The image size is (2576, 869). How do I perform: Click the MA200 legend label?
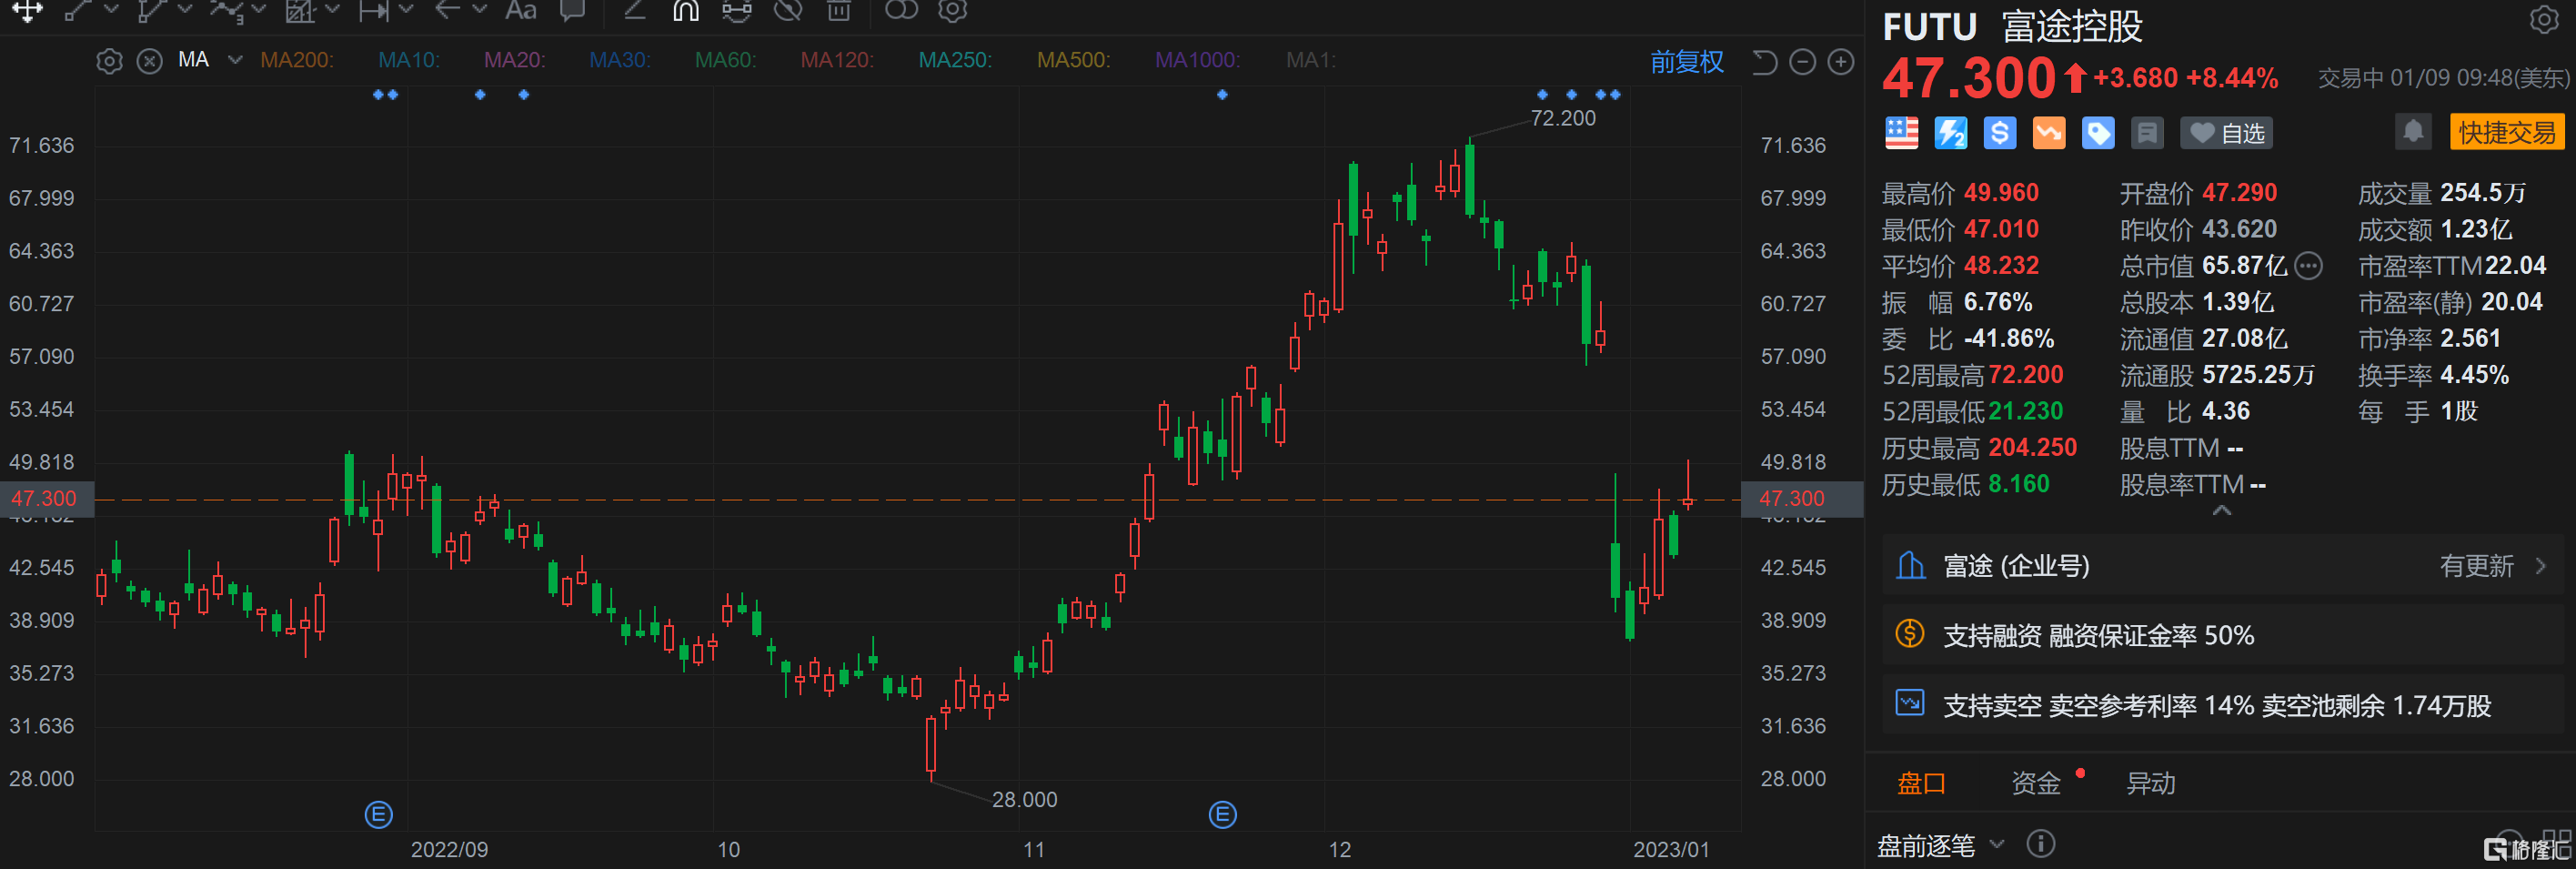[x=297, y=60]
